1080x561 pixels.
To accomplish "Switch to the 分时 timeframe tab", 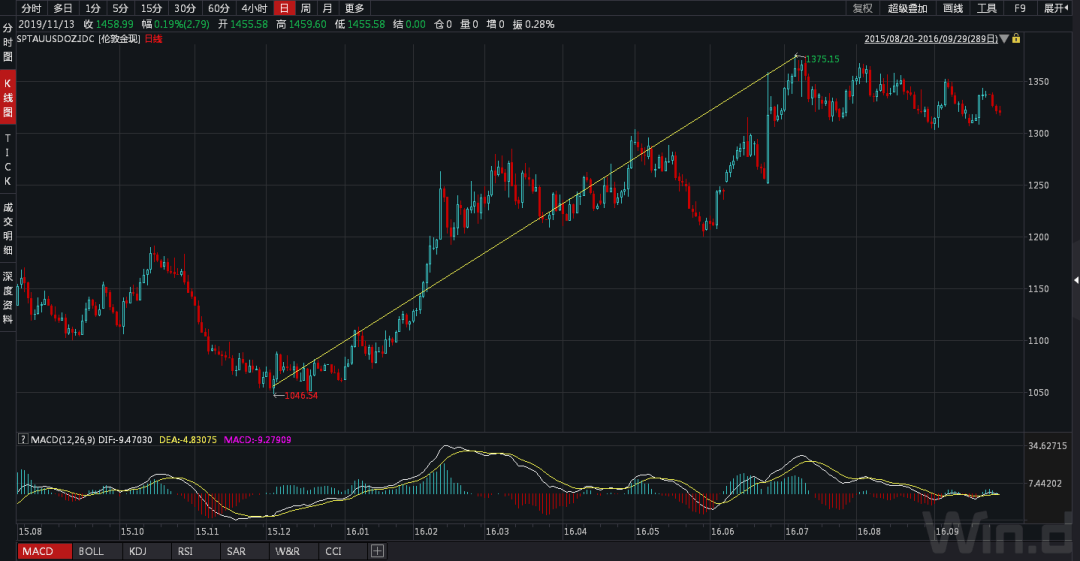I will pyautogui.click(x=31, y=8).
